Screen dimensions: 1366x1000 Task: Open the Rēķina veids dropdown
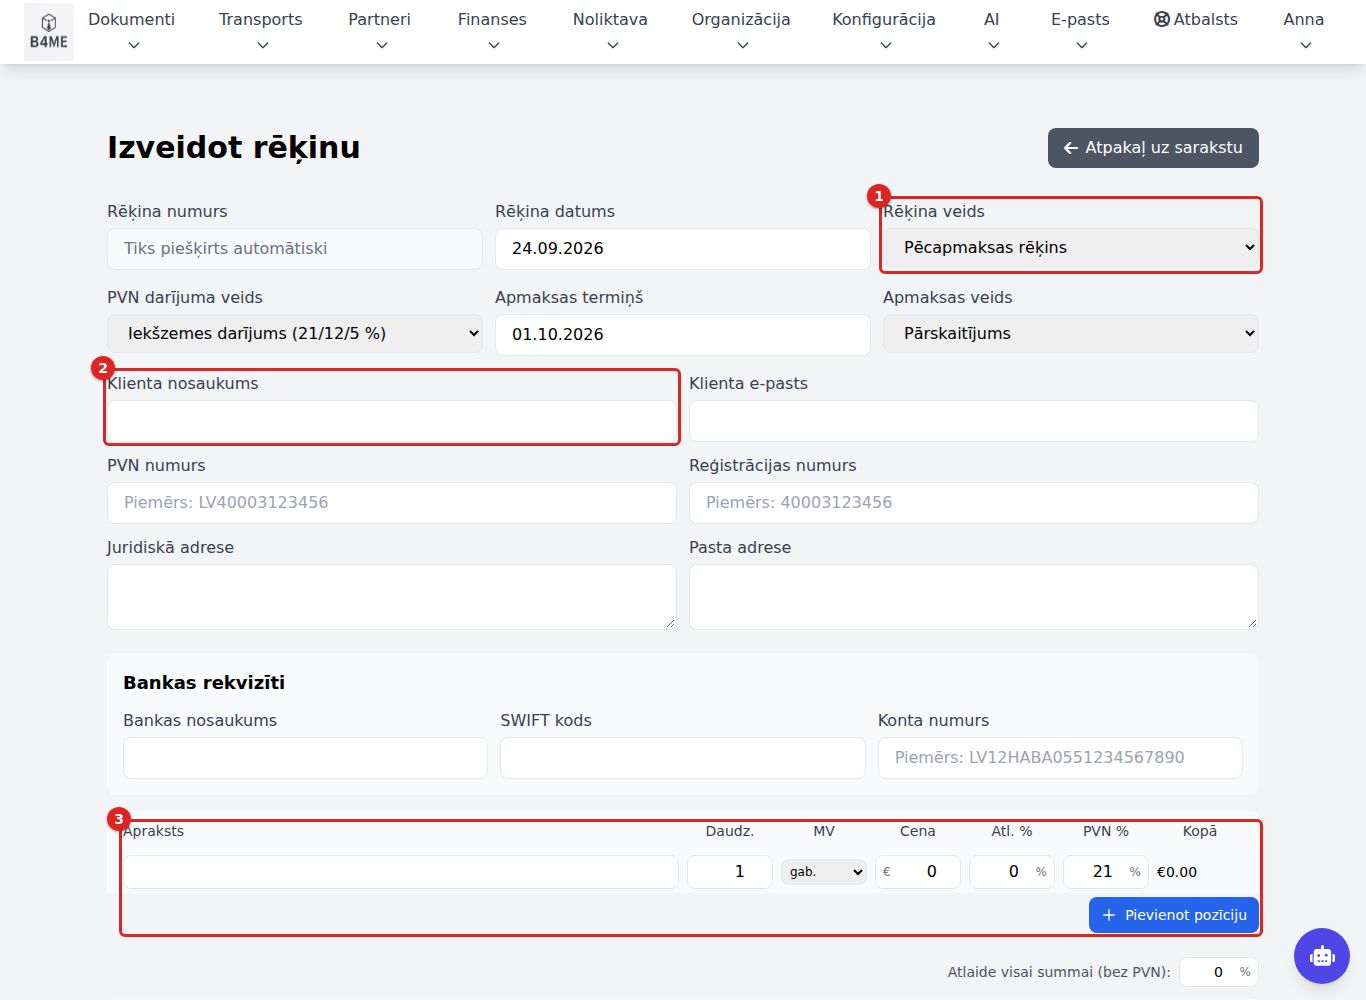click(1070, 247)
